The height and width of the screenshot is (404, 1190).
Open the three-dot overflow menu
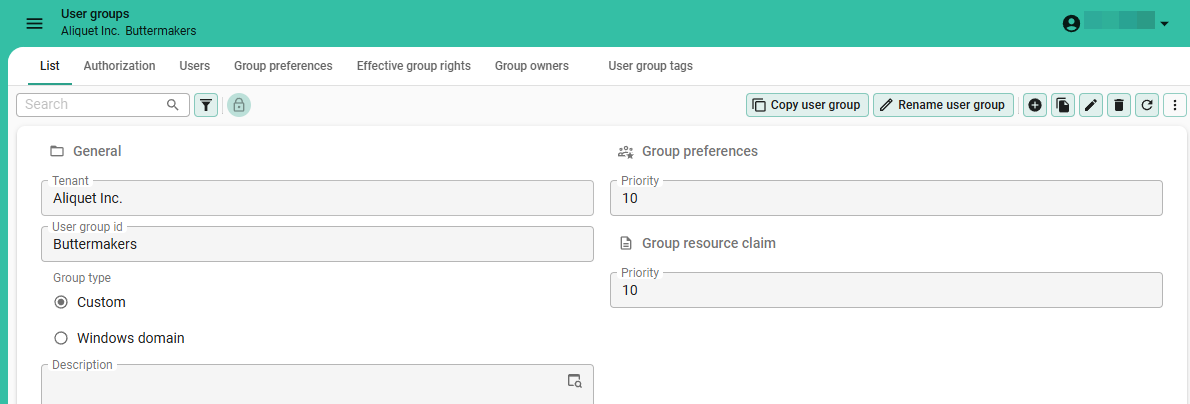click(x=1175, y=105)
